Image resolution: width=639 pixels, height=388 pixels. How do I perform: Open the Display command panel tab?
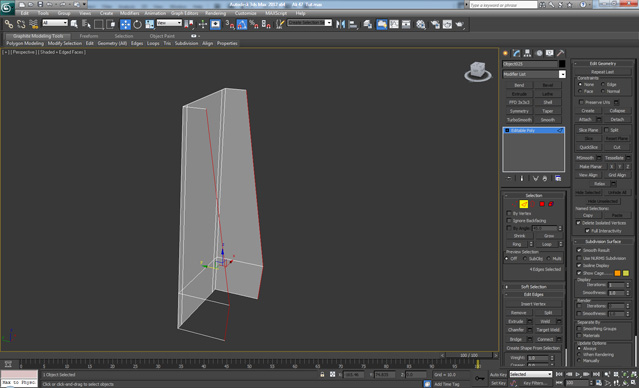click(x=550, y=53)
